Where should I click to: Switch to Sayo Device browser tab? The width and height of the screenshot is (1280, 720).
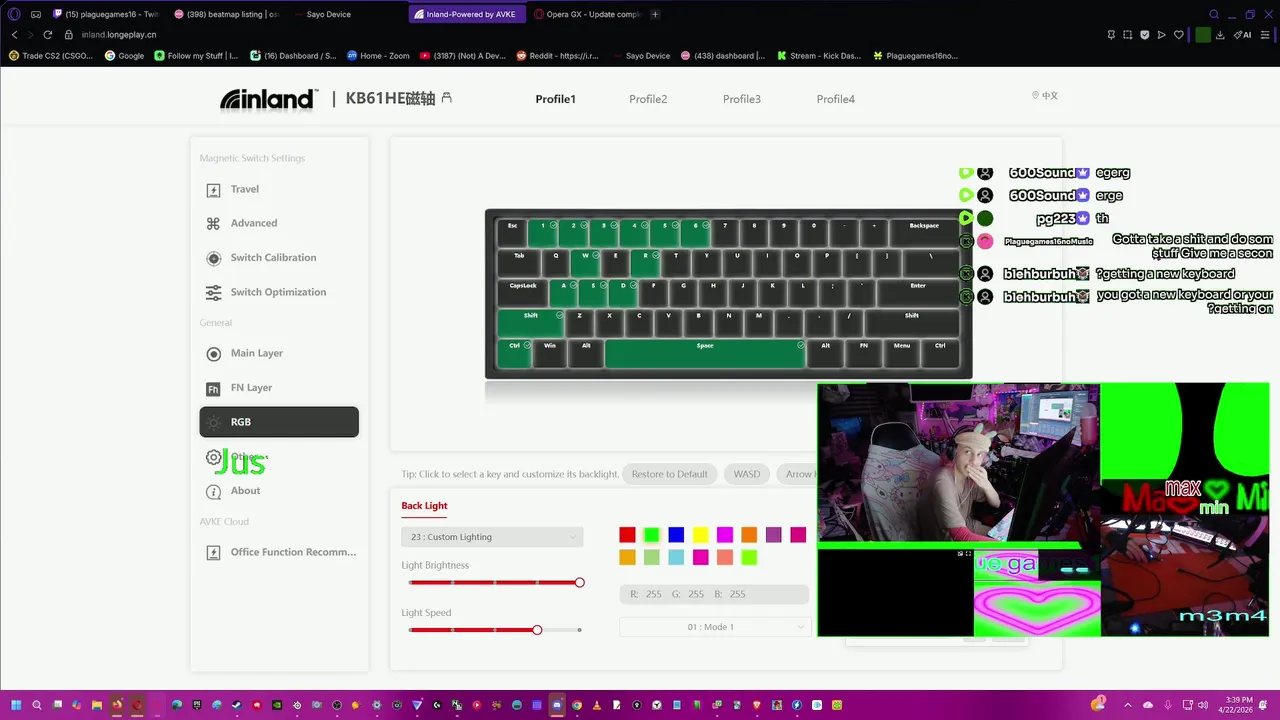(x=346, y=14)
